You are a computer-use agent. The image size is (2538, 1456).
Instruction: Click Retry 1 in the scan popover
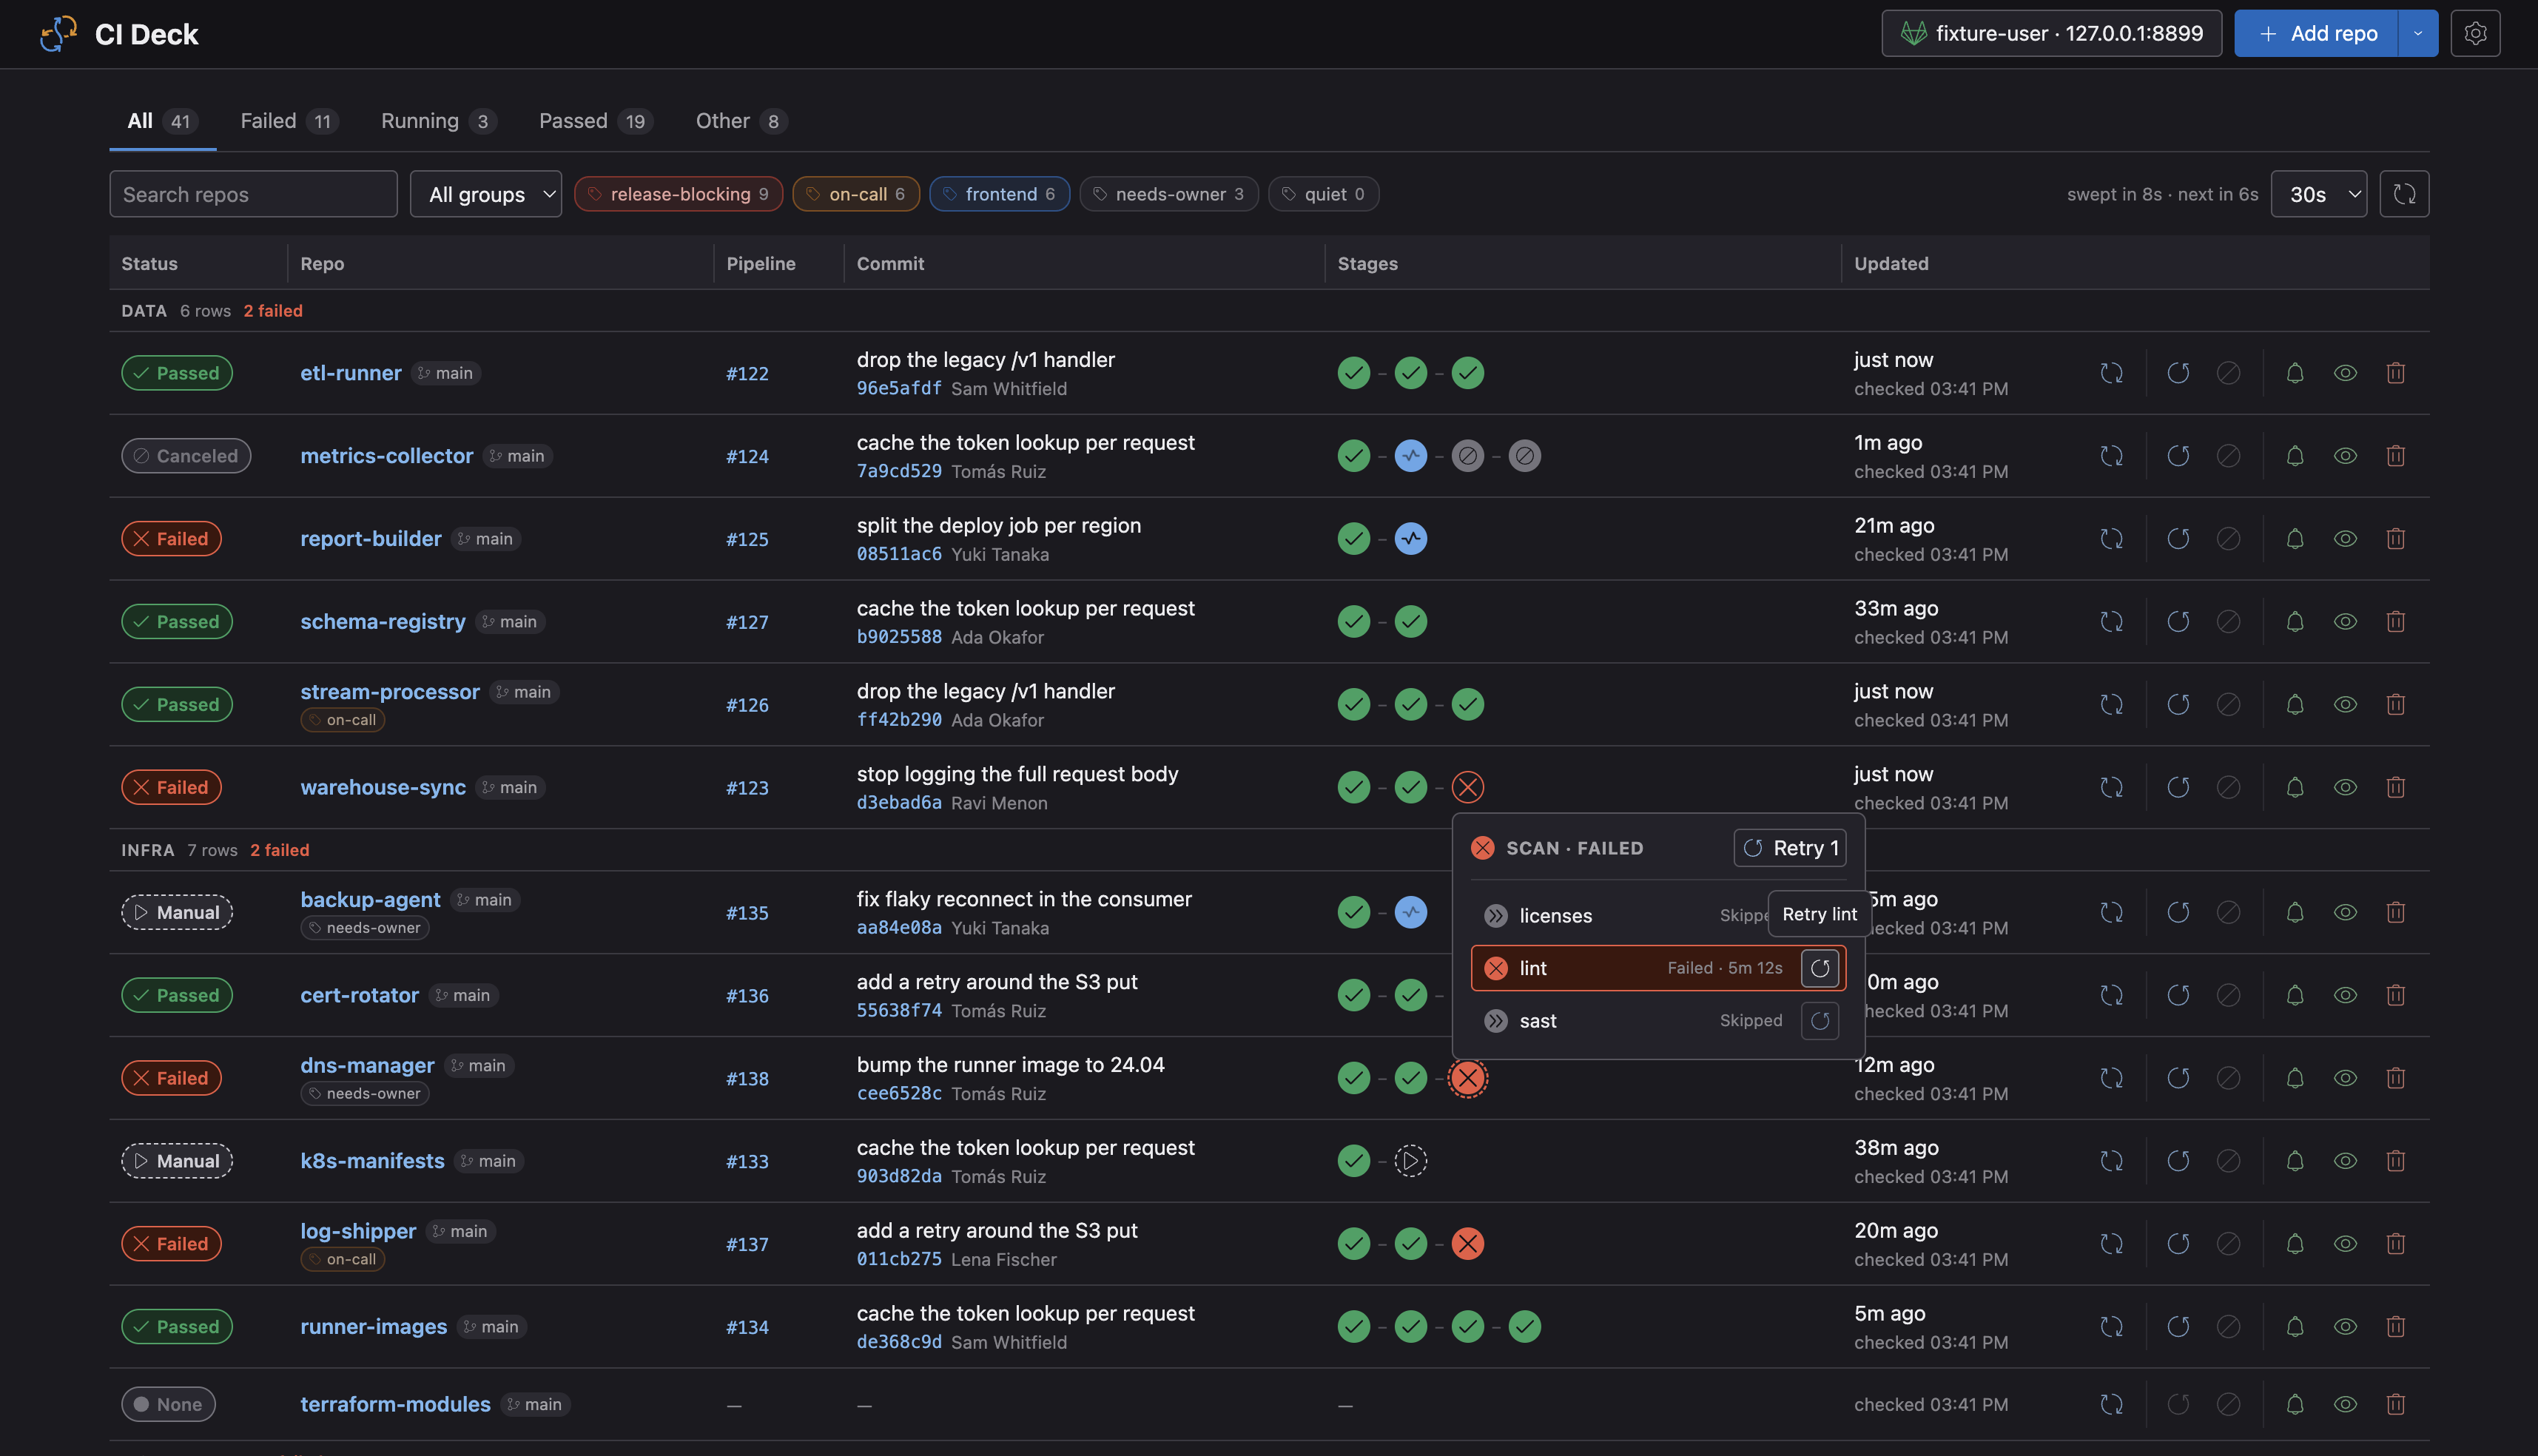(1790, 848)
